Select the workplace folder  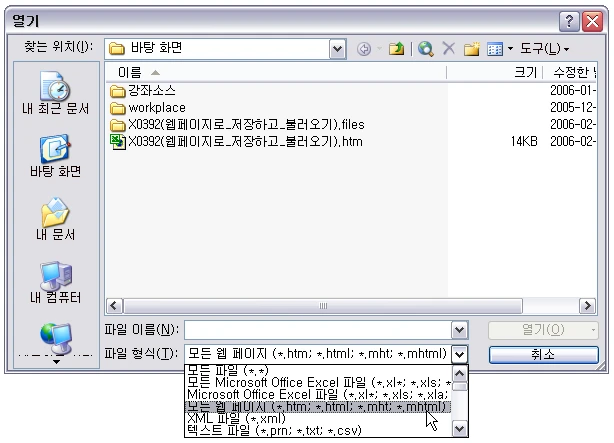148,108
